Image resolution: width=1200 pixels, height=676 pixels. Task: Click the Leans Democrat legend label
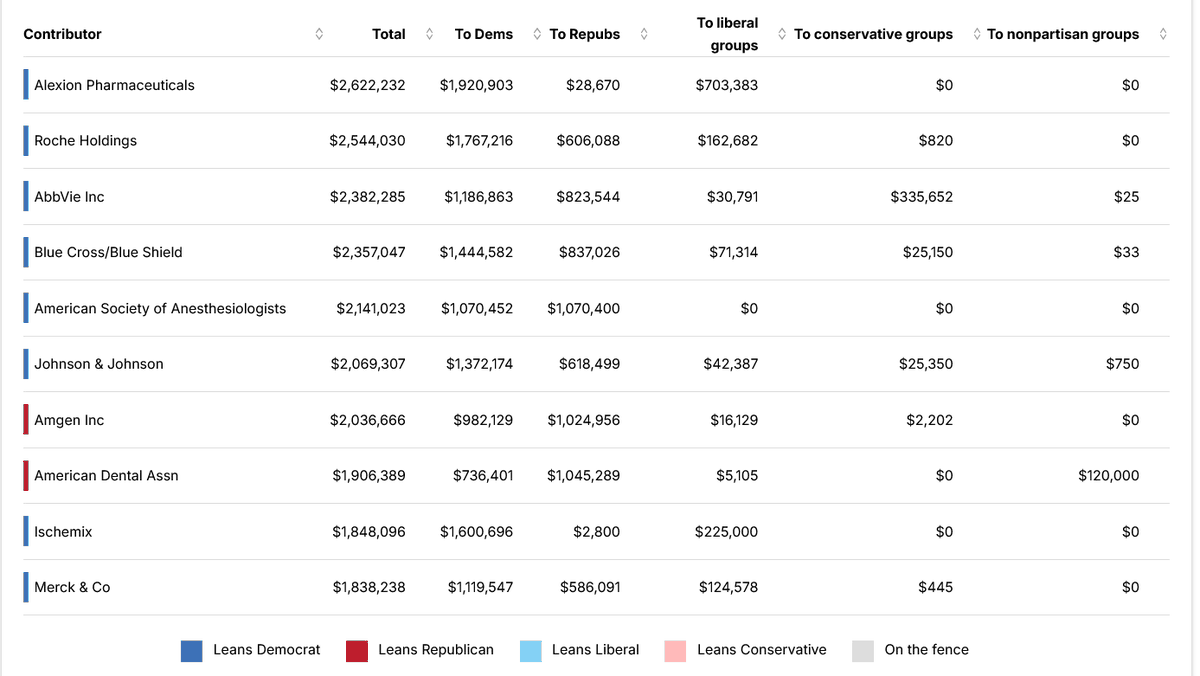coord(267,650)
